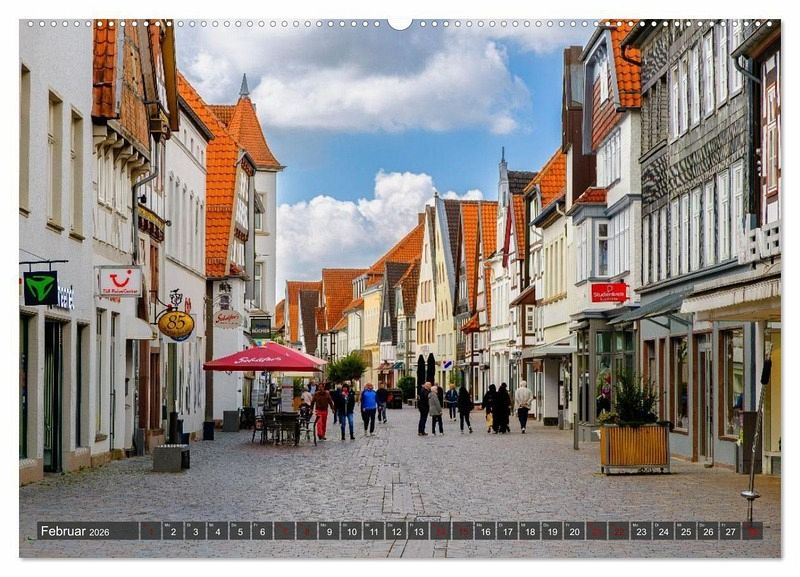Click the red weekend cell after day 27

752,531
